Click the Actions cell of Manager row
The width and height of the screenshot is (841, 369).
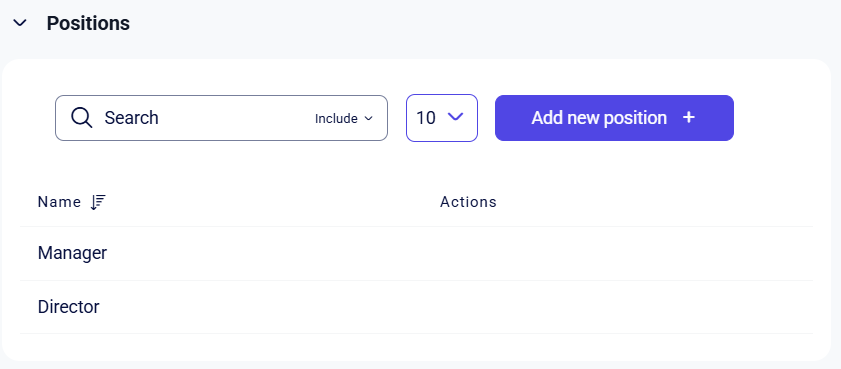626,253
